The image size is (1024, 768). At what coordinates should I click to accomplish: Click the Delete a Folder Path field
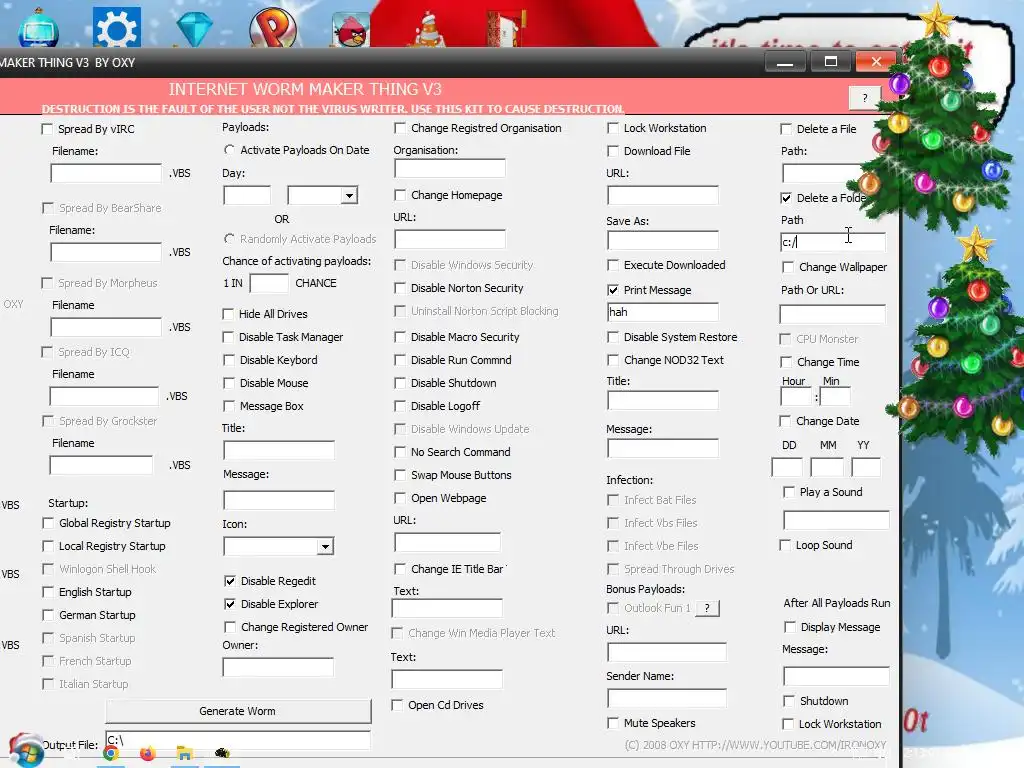[833, 242]
